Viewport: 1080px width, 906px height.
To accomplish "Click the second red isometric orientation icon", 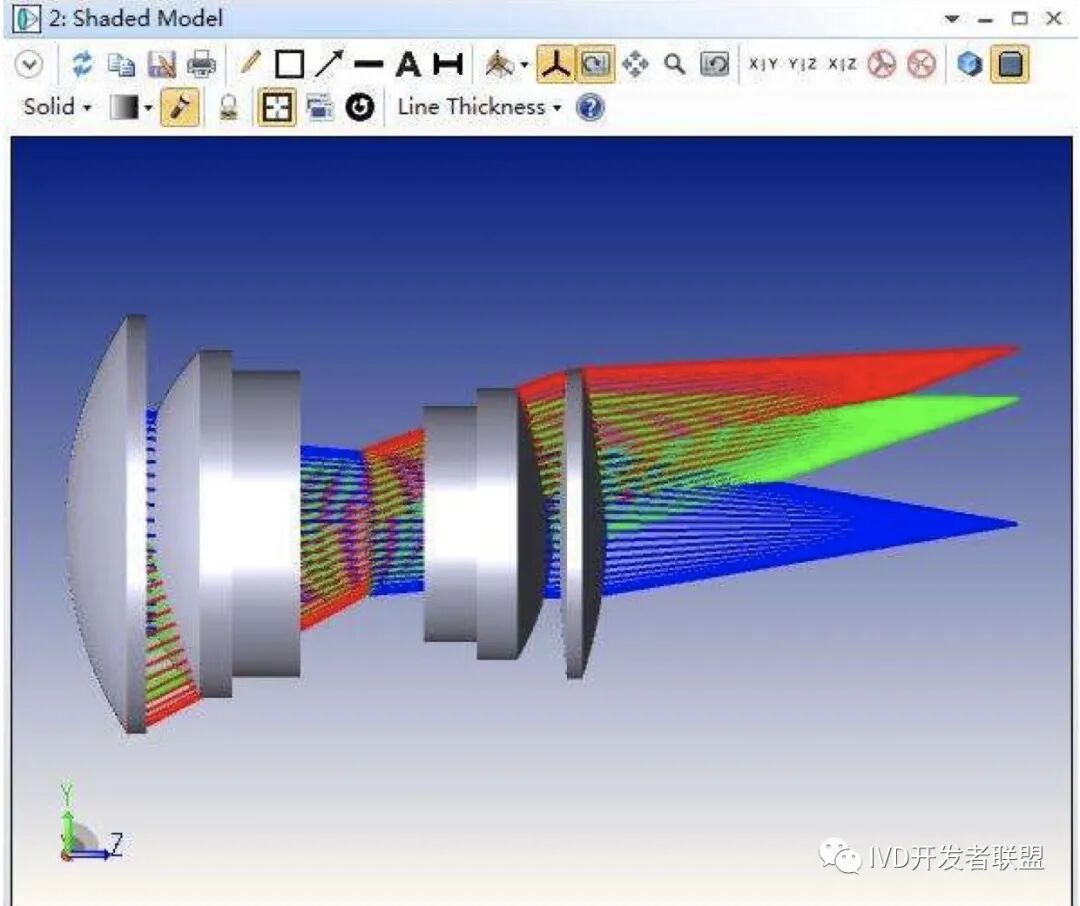I will click(922, 65).
